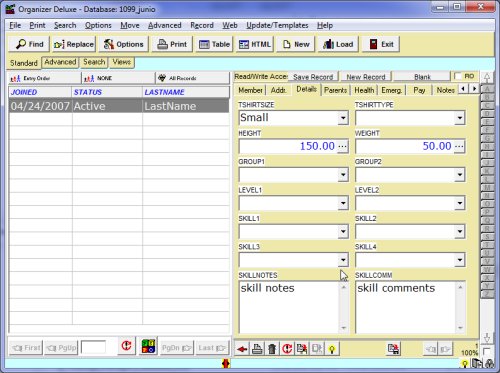
Task: Click the light bulb icon below form
Action: [332, 349]
